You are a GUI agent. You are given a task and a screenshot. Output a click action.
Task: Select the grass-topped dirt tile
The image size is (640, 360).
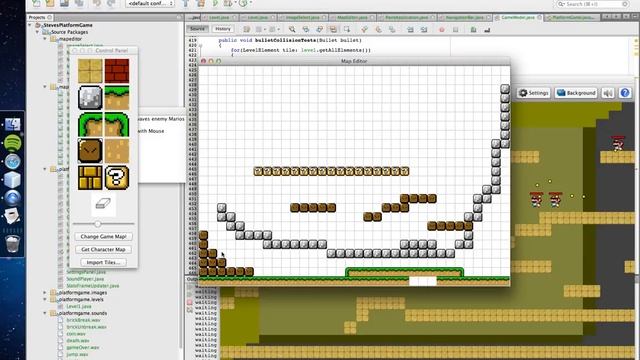point(117,98)
